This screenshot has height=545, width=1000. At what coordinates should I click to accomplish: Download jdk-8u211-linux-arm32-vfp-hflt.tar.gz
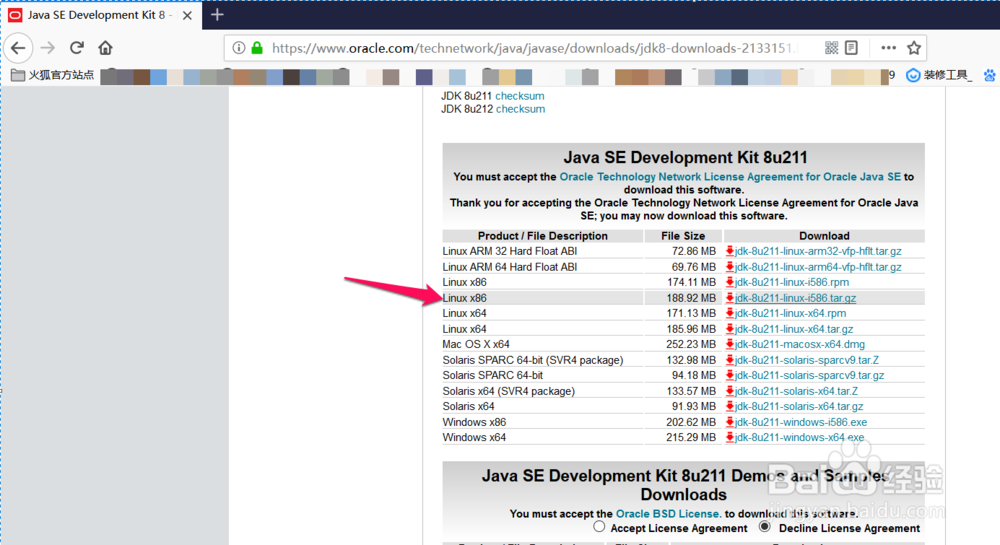click(x=818, y=251)
